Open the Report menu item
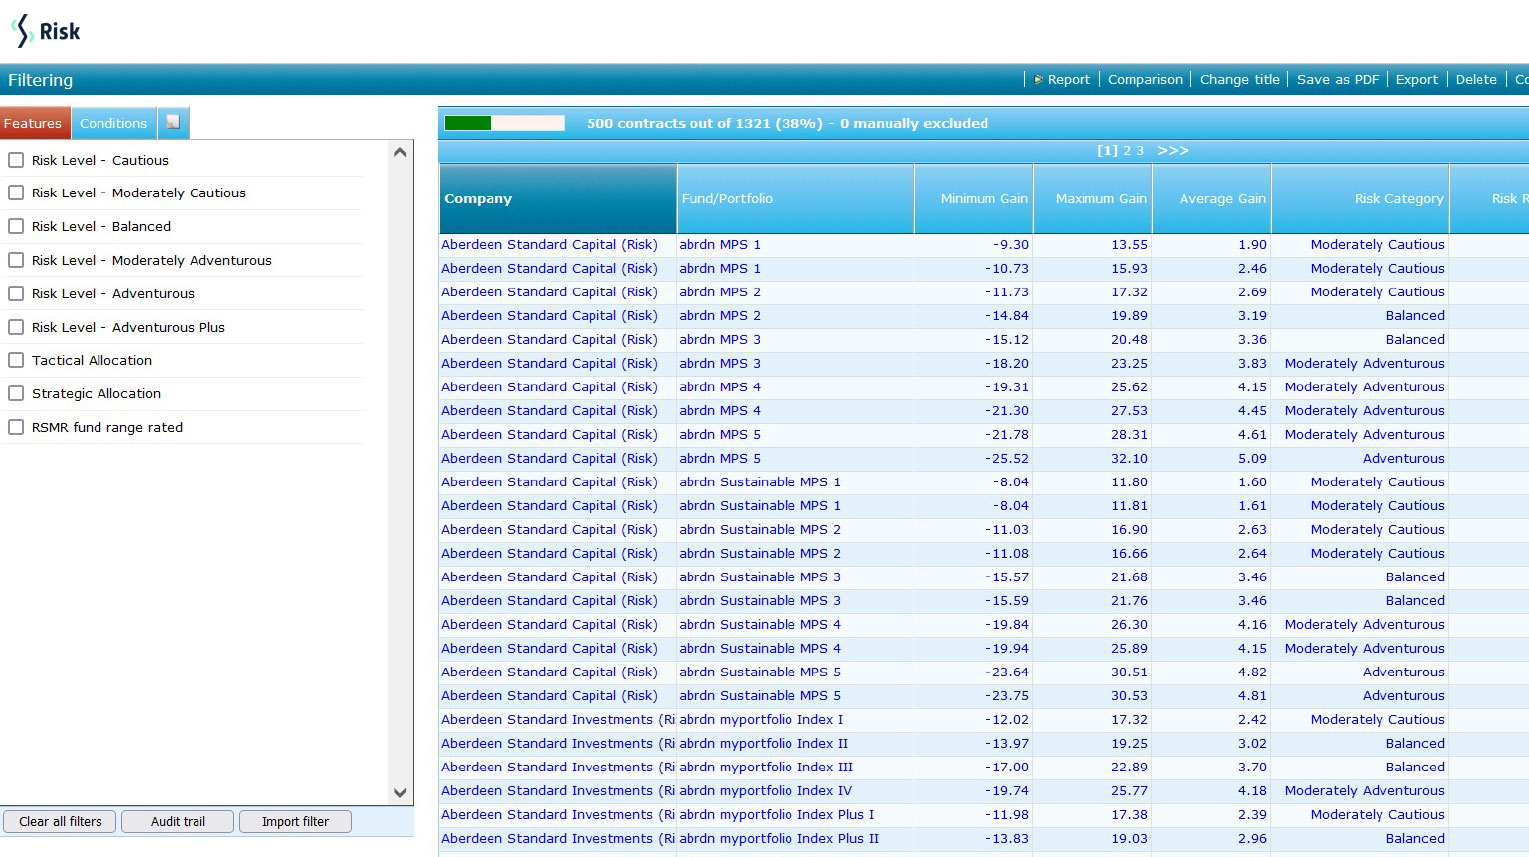This screenshot has height=857, width=1529. pos(1068,79)
